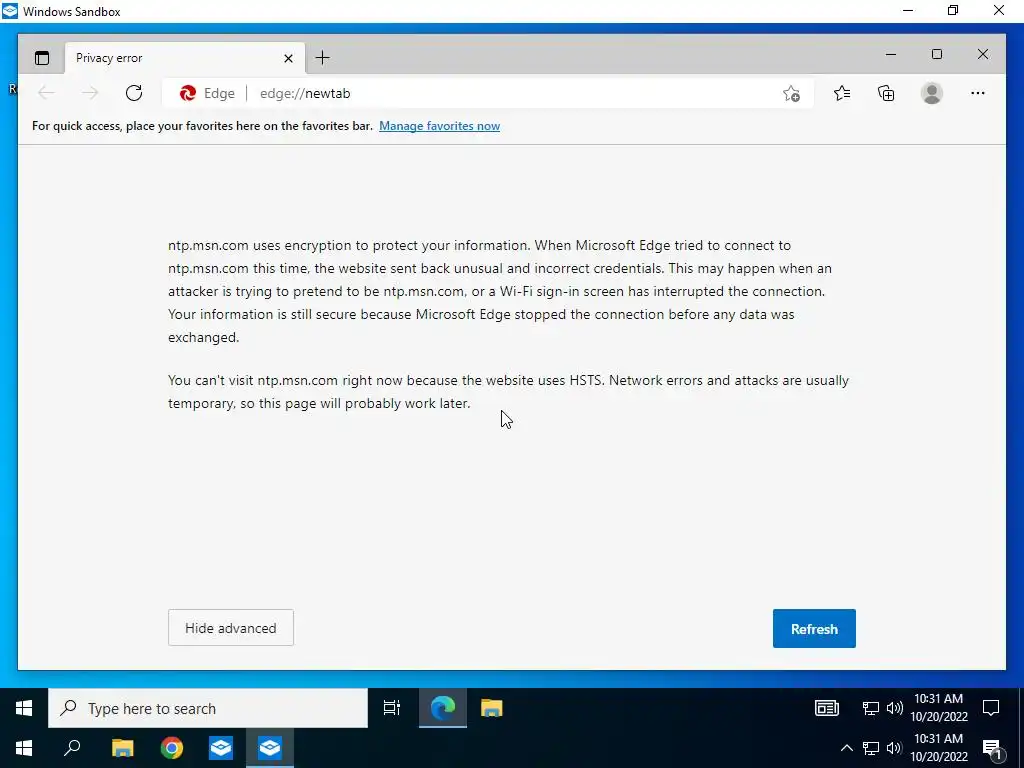The width and height of the screenshot is (1024, 768).
Task: Click the host volume tray icon
Action: (x=895, y=748)
